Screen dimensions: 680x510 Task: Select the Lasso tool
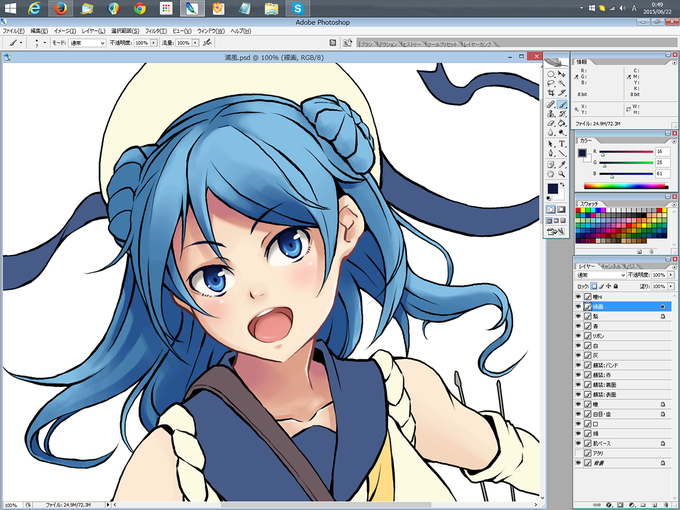(551, 83)
